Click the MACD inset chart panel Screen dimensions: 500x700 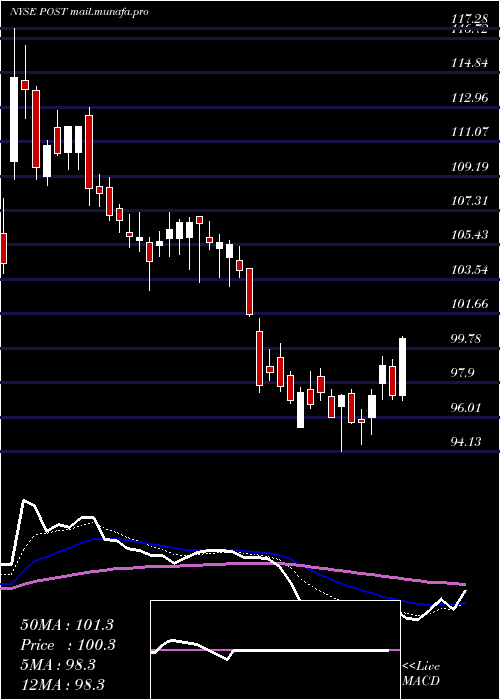click(x=275, y=650)
